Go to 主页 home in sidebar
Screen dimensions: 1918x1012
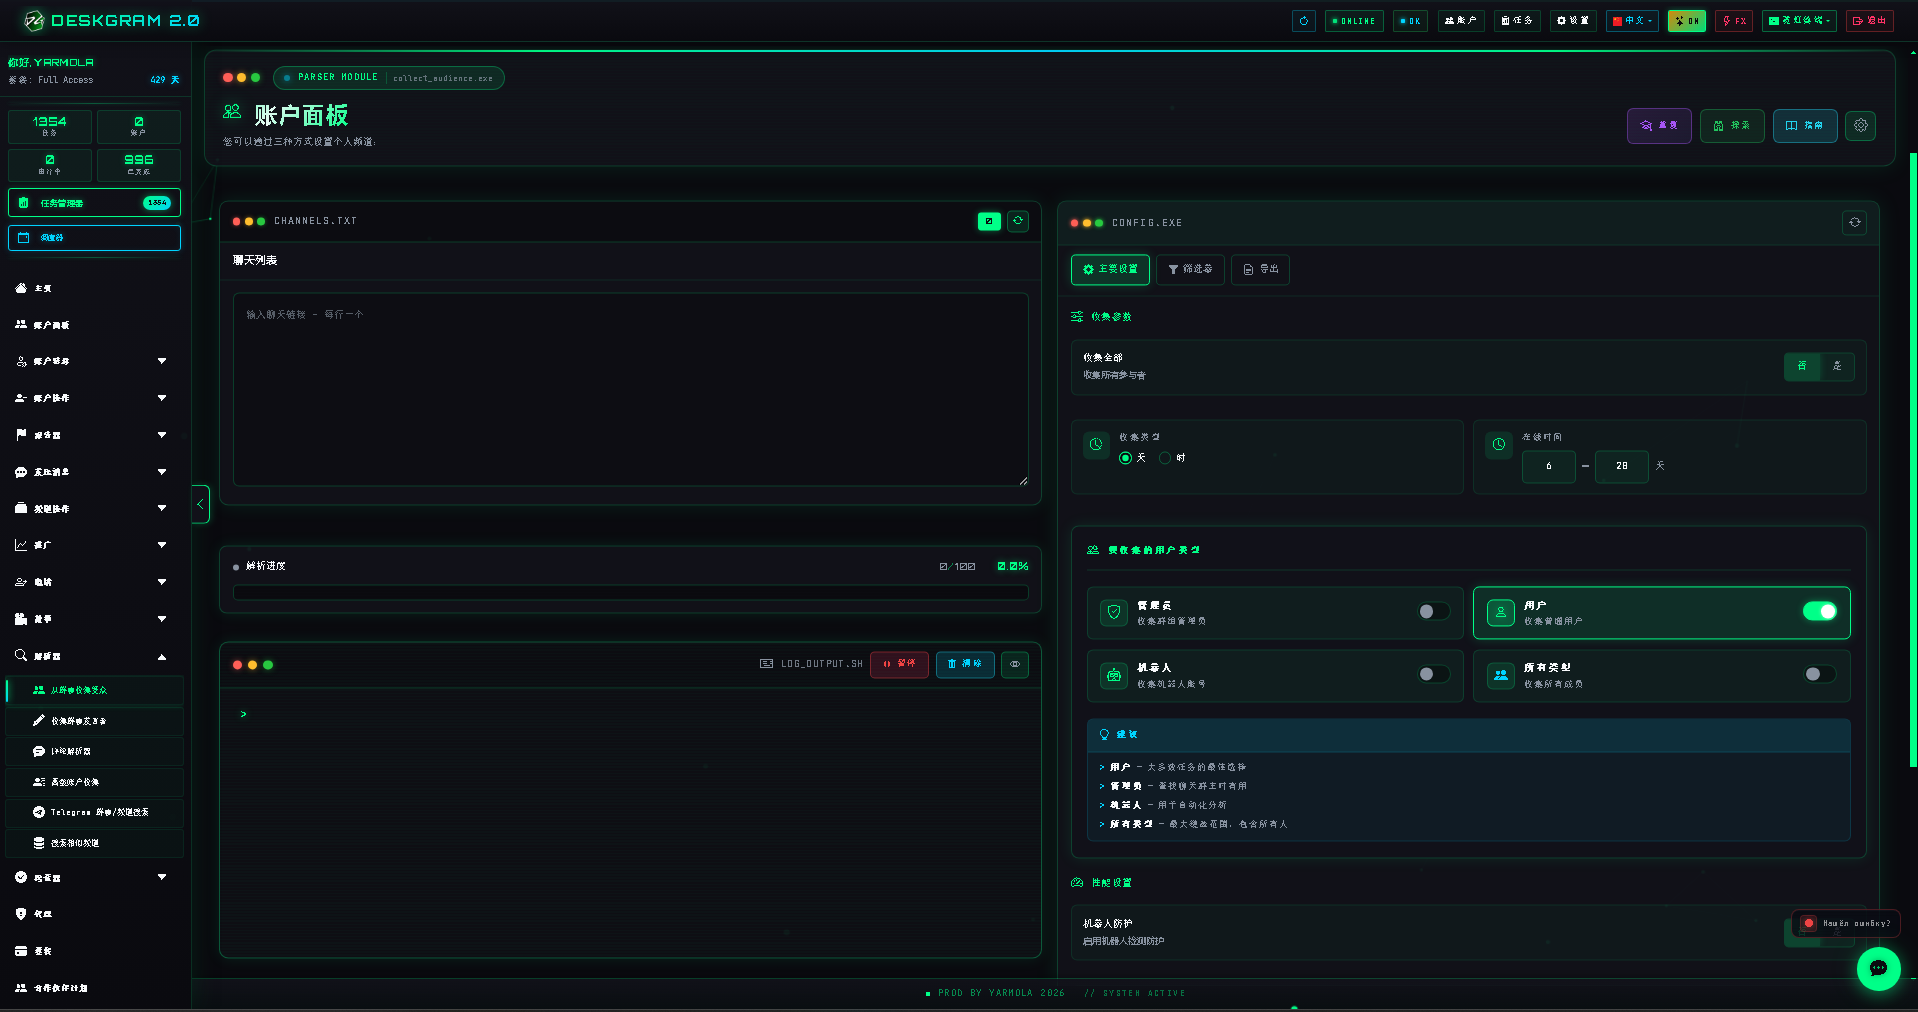(94, 288)
